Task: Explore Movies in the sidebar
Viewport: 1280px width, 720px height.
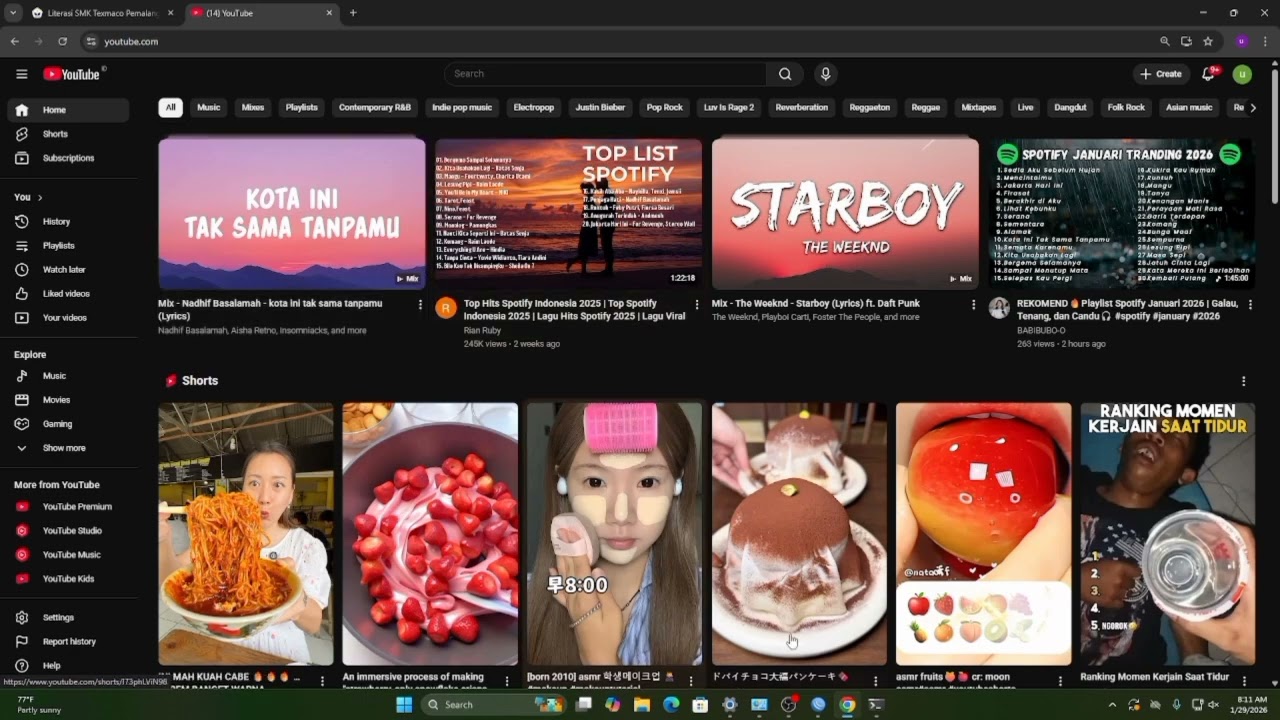Action: click(x=68, y=400)
